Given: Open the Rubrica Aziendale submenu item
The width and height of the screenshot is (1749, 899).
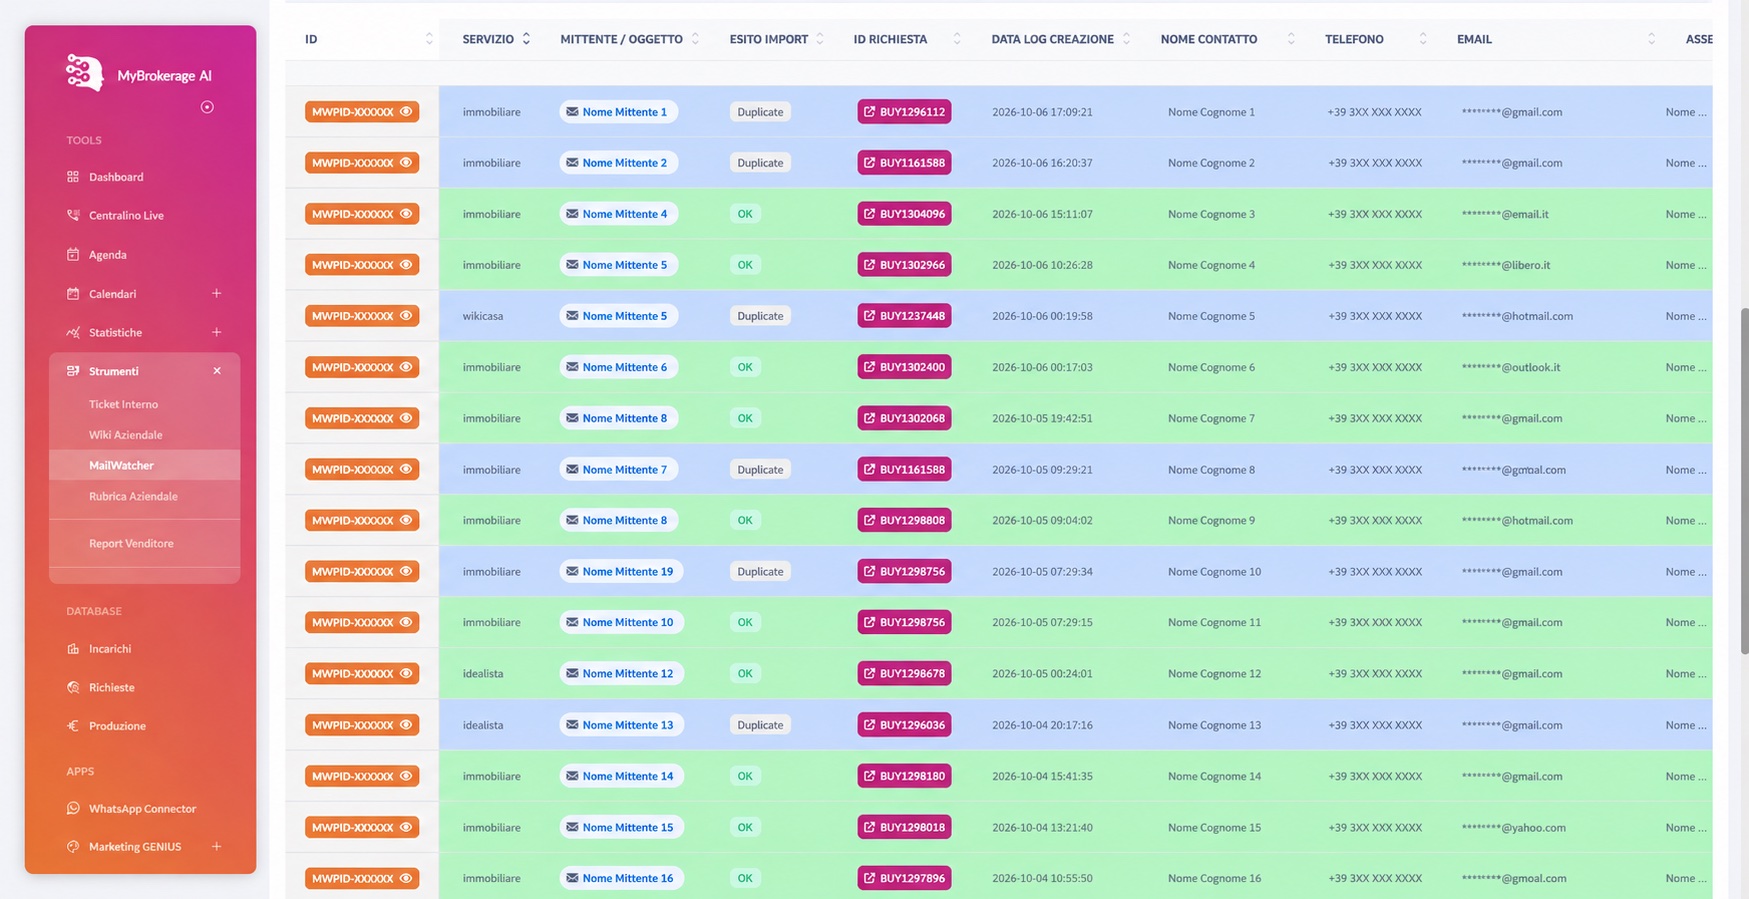Looking at the screenshot, I should click(x=133, y=496).
